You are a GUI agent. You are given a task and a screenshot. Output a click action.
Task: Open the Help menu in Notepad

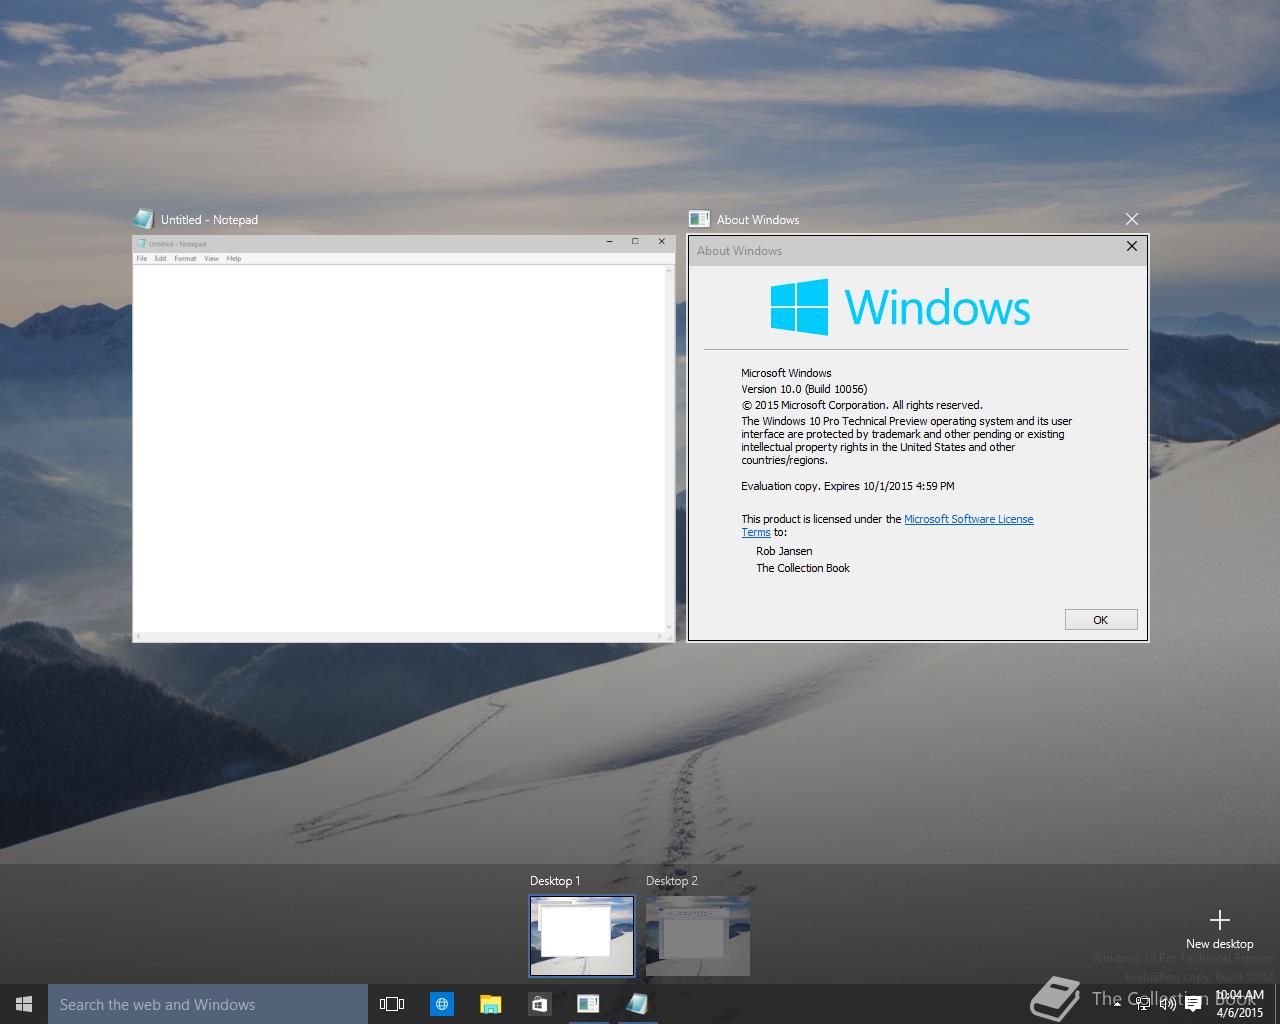click(x=234, y=258)
